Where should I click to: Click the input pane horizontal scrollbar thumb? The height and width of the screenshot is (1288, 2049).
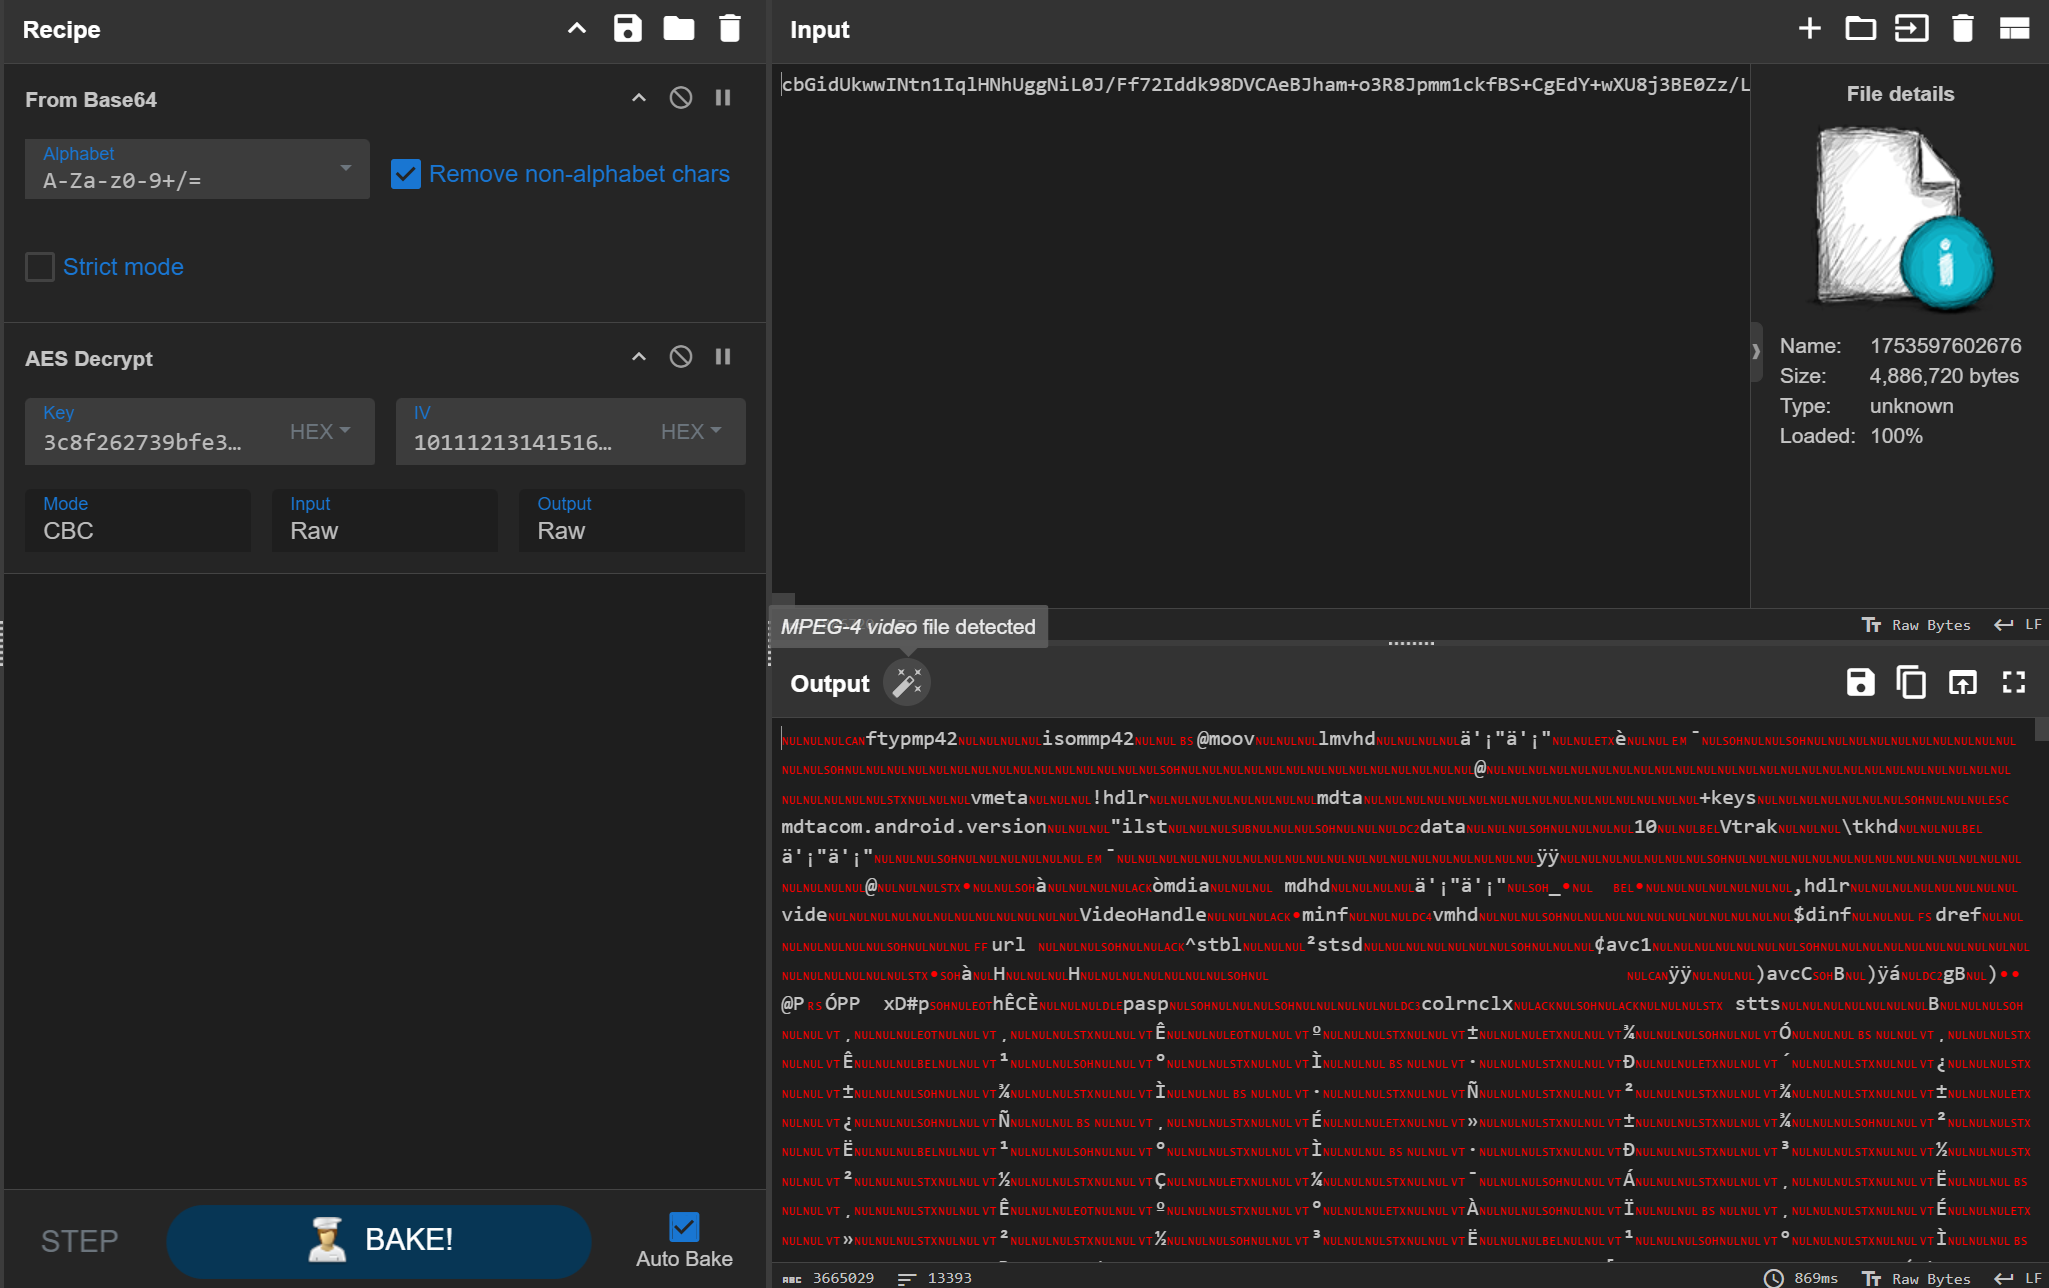tap(784, 600)
